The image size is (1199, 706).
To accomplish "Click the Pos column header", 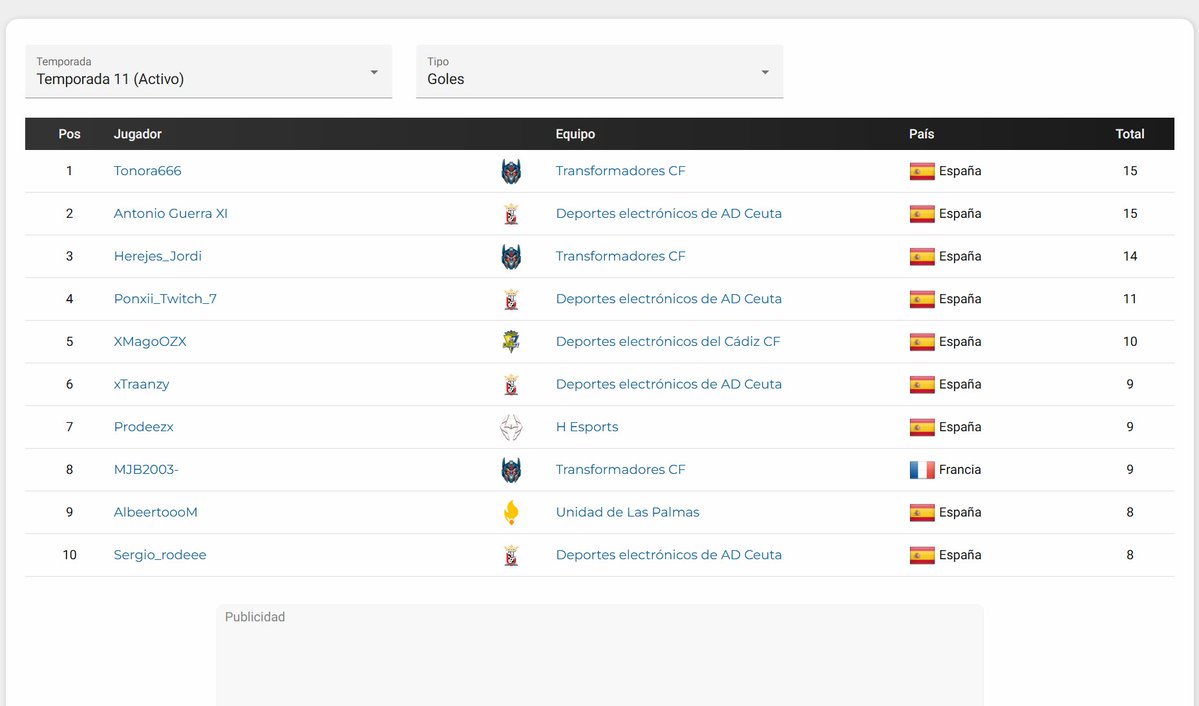I will (x=69, y=134).
